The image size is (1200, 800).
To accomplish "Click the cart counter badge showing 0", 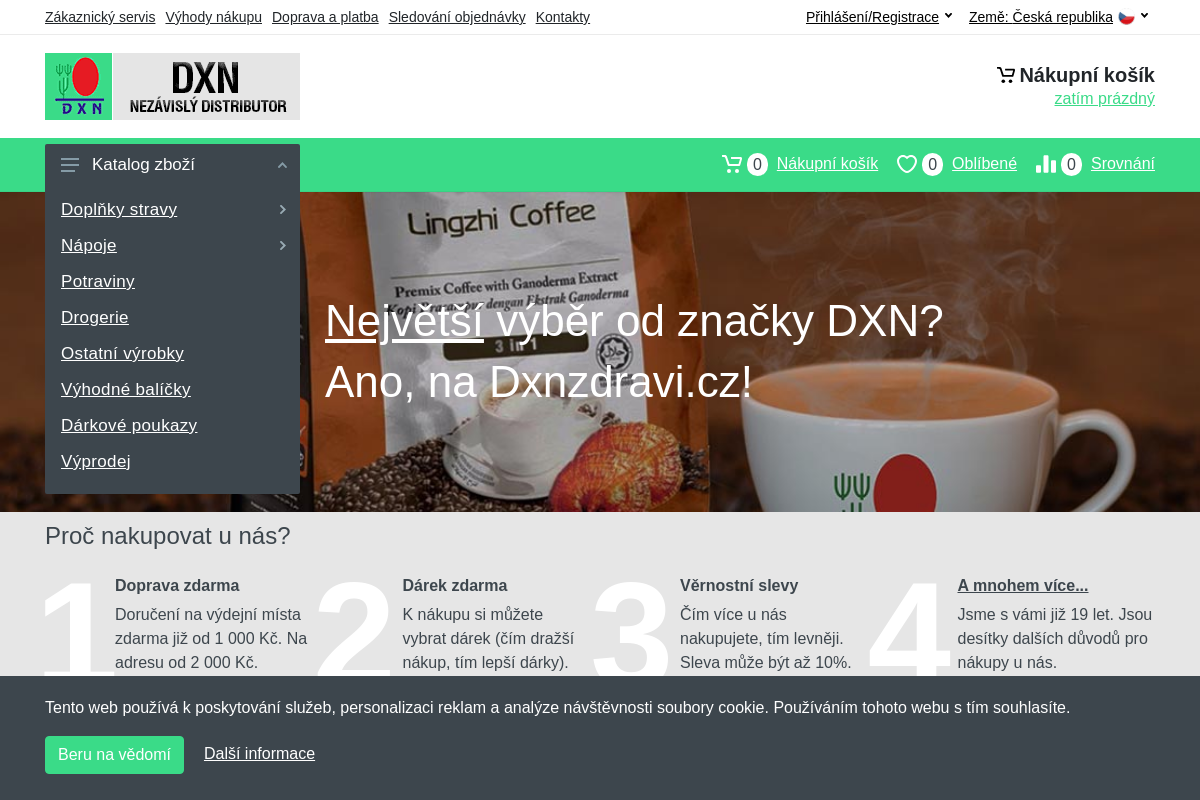I will pos(757,164).
